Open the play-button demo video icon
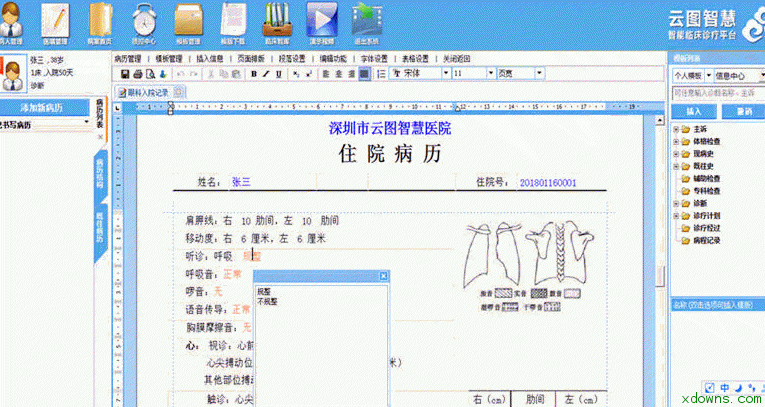The width and height of the screenshot is (765, 407). [322, 23]
